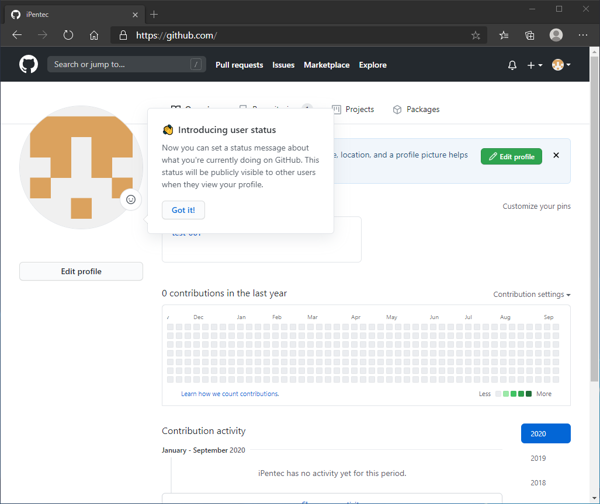Switch to the Projects tab
This screenshot has height=504, width=600.
pyautogui.click(x=353, y=109)
